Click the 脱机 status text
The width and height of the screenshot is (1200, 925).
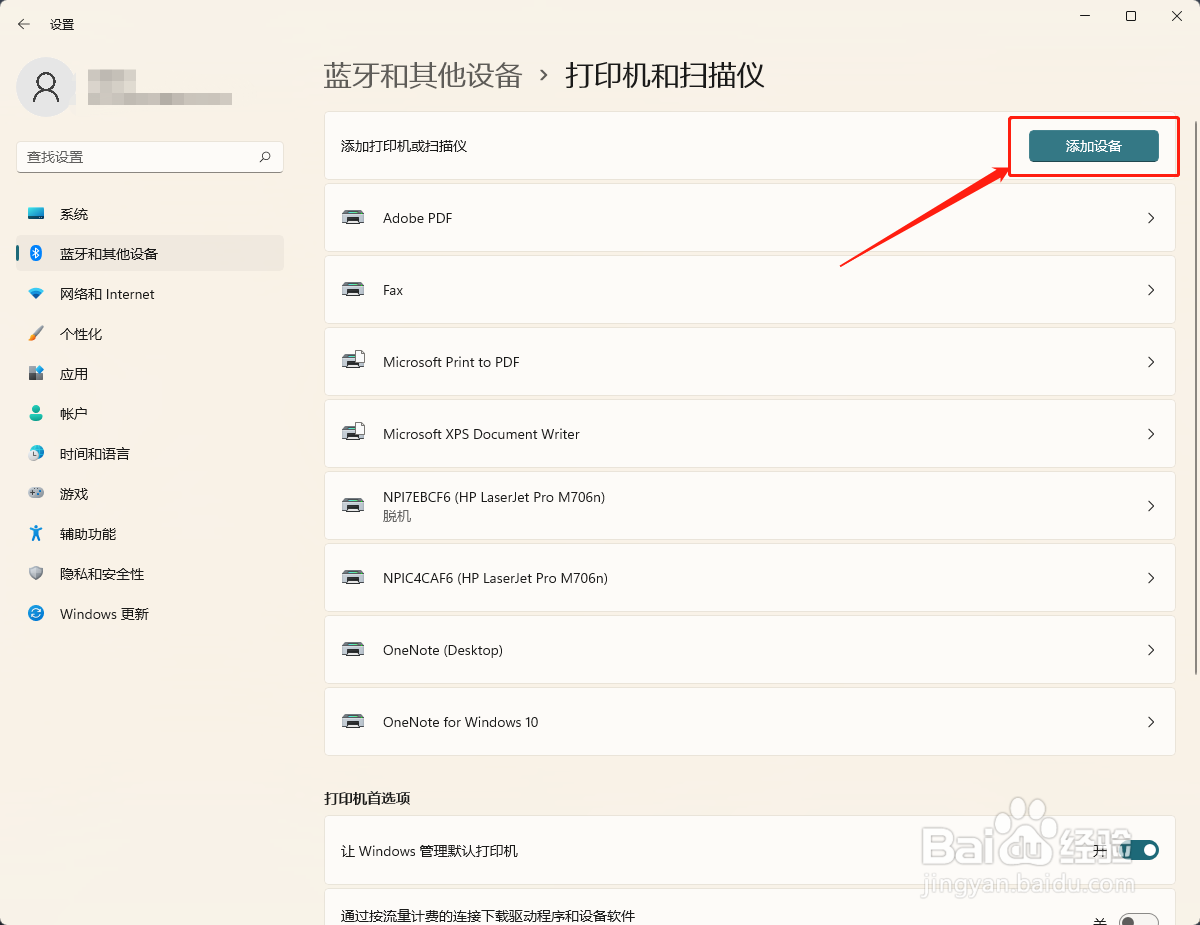(x=397, y=516)
